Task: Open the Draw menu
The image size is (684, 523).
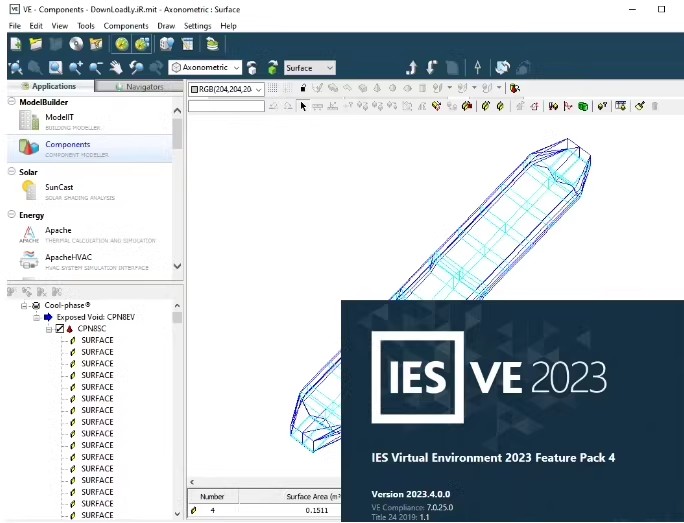Action: (166, 26)
